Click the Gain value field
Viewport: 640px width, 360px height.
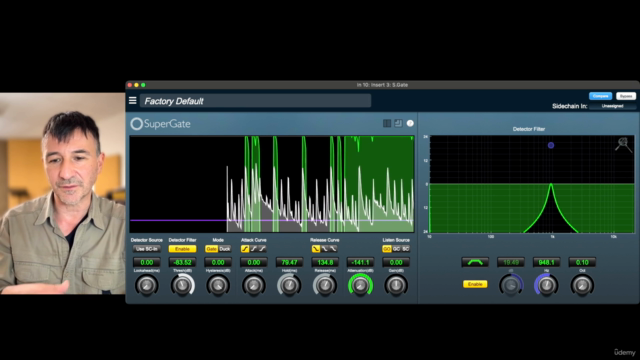[396, 262]
